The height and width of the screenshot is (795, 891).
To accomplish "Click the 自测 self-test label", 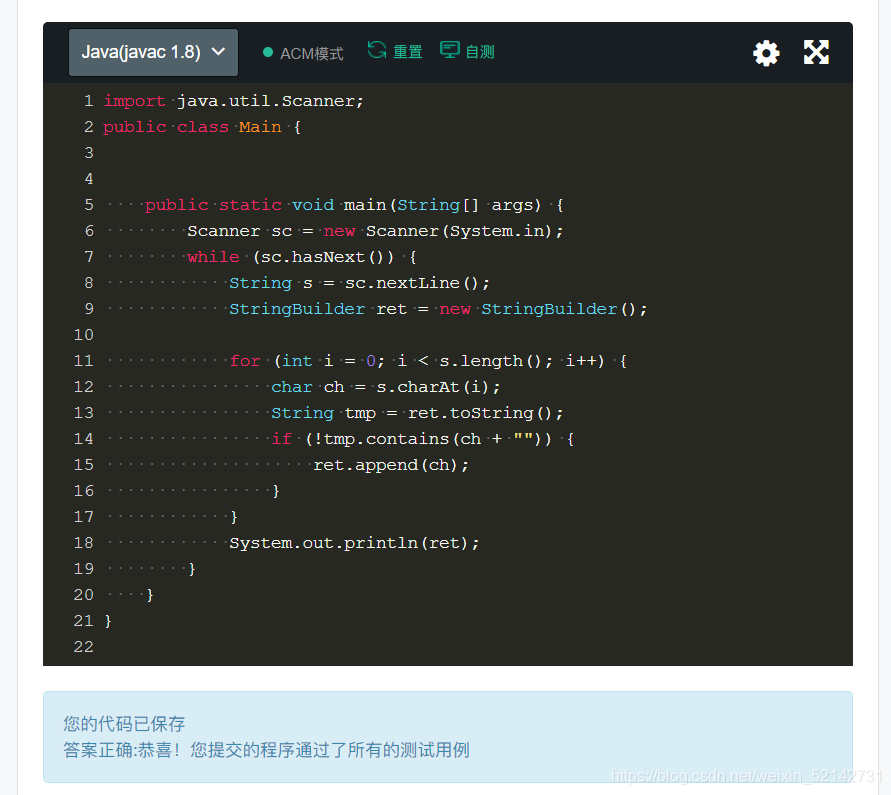I will [x=480, y=52].
